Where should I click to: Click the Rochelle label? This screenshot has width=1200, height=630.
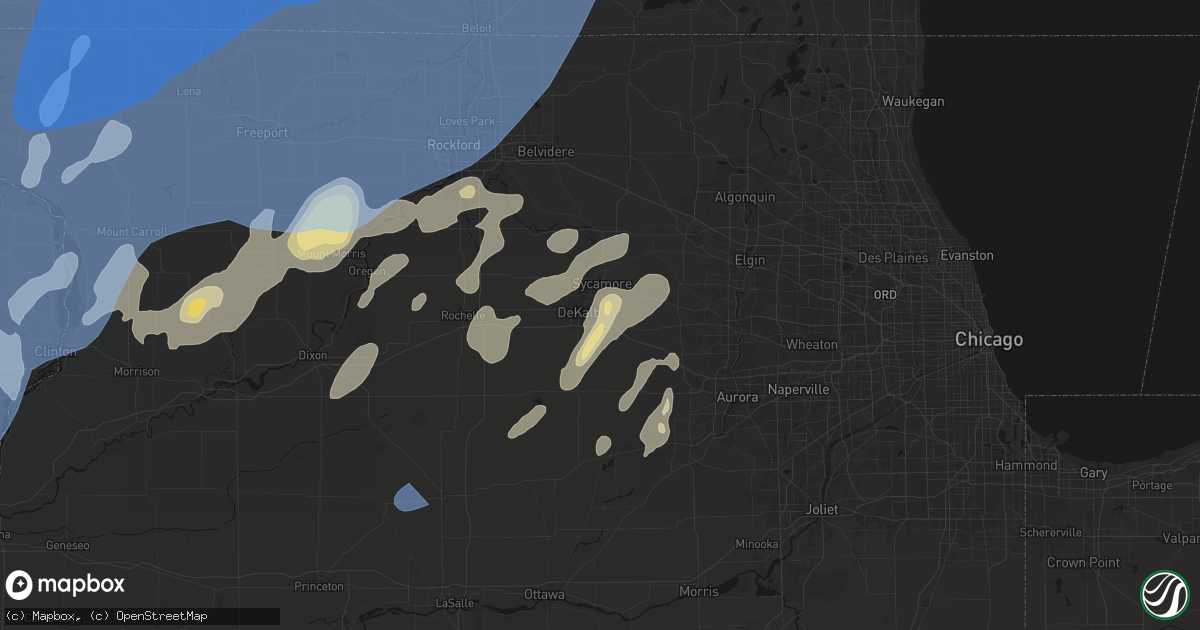[x=463, y=315]
